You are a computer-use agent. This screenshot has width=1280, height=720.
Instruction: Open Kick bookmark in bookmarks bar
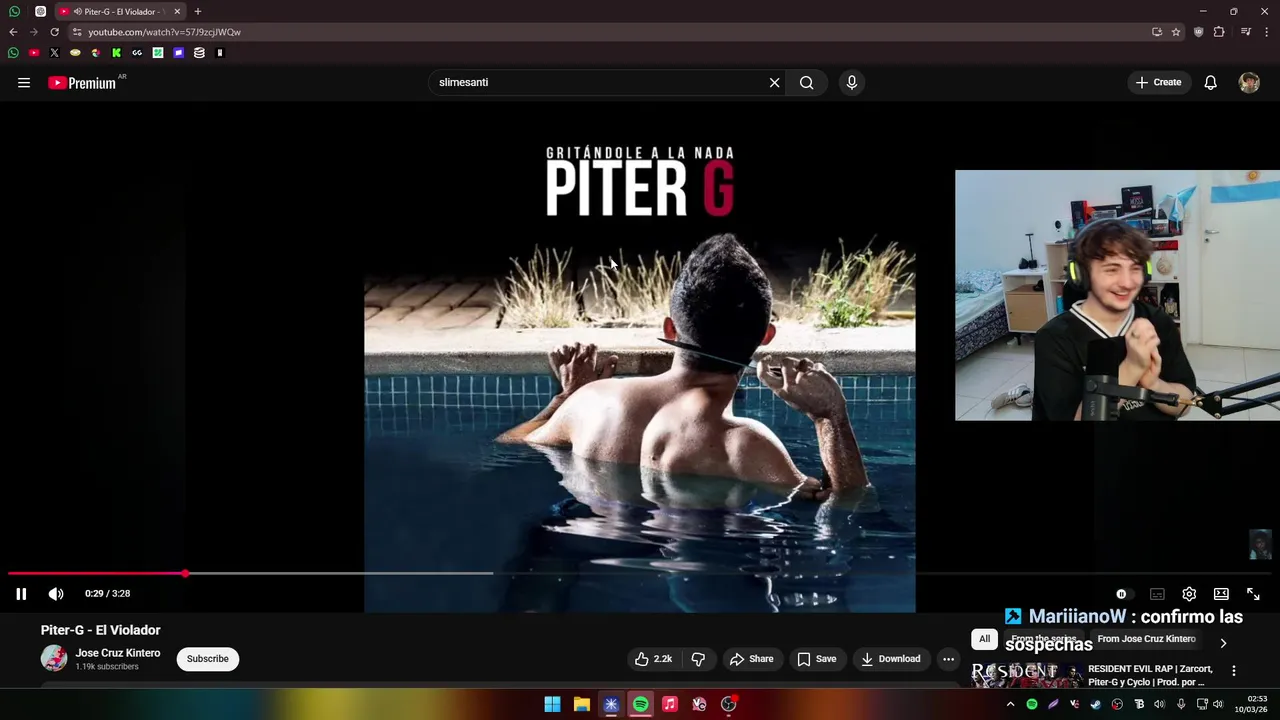coord(116,53)
